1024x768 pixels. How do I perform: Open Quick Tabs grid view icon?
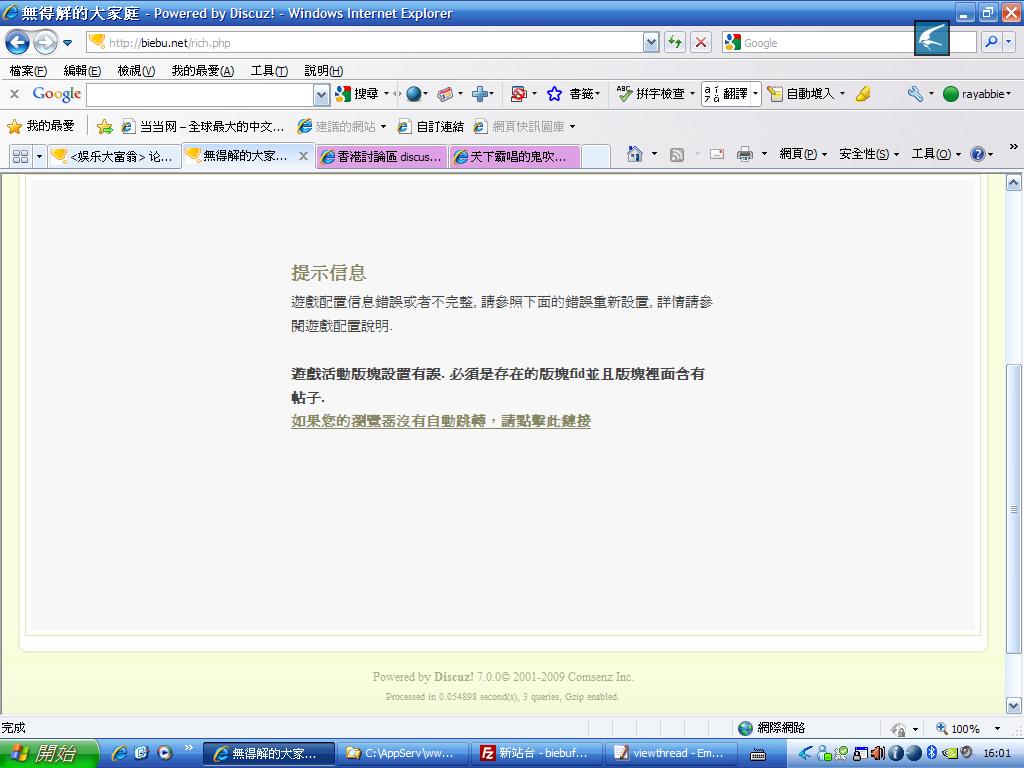tap(20, 156)
